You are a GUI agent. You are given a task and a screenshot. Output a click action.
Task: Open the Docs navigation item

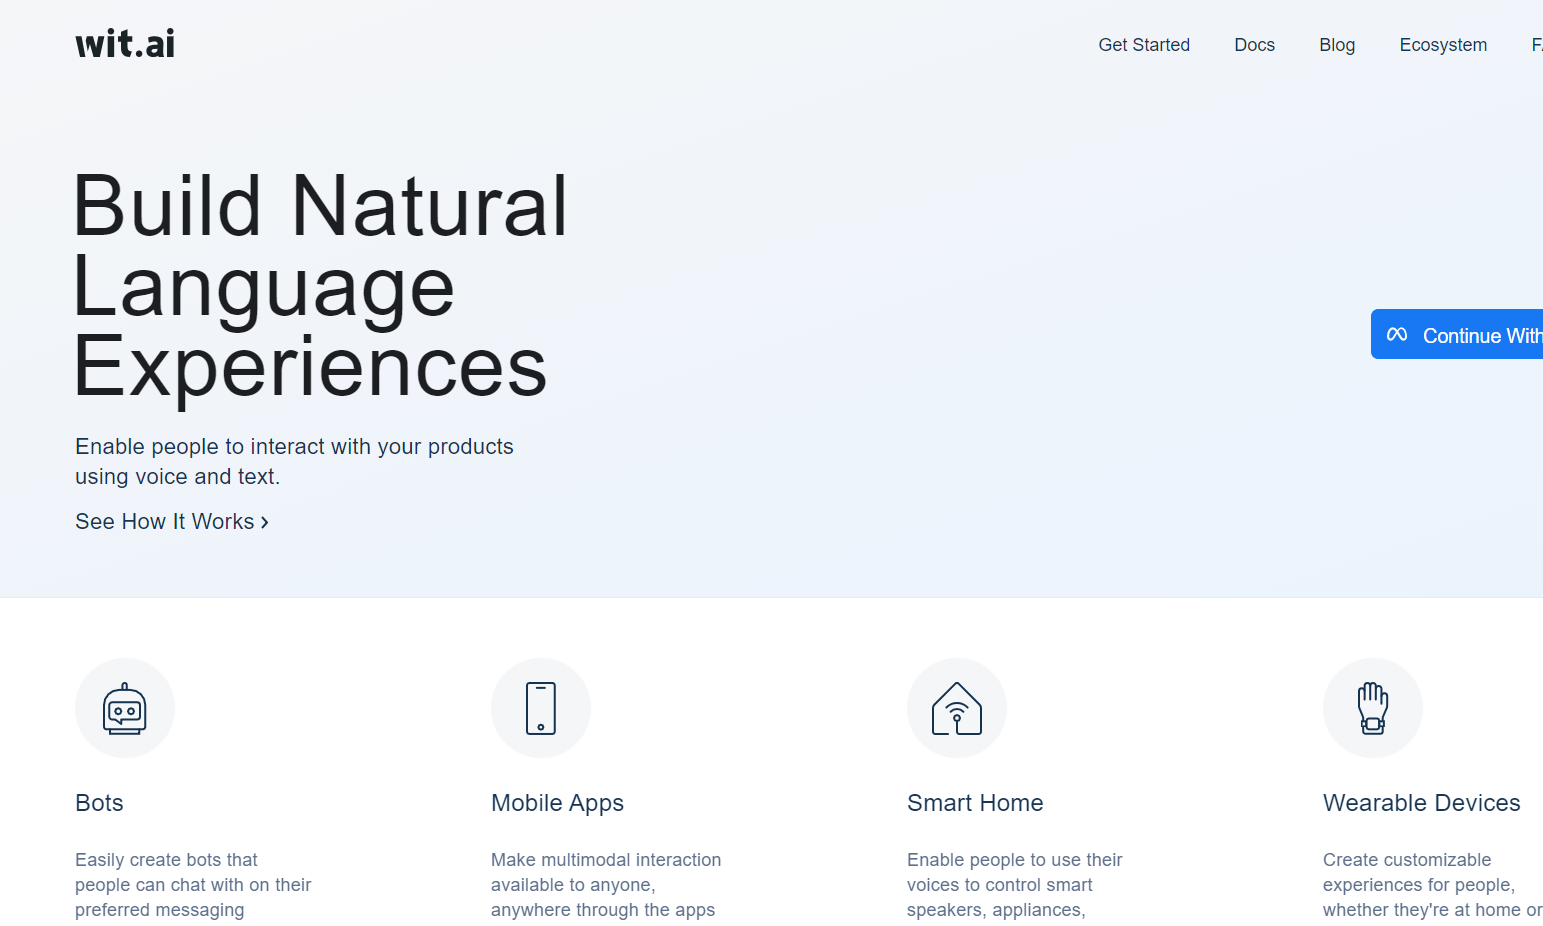point(1254,45)
